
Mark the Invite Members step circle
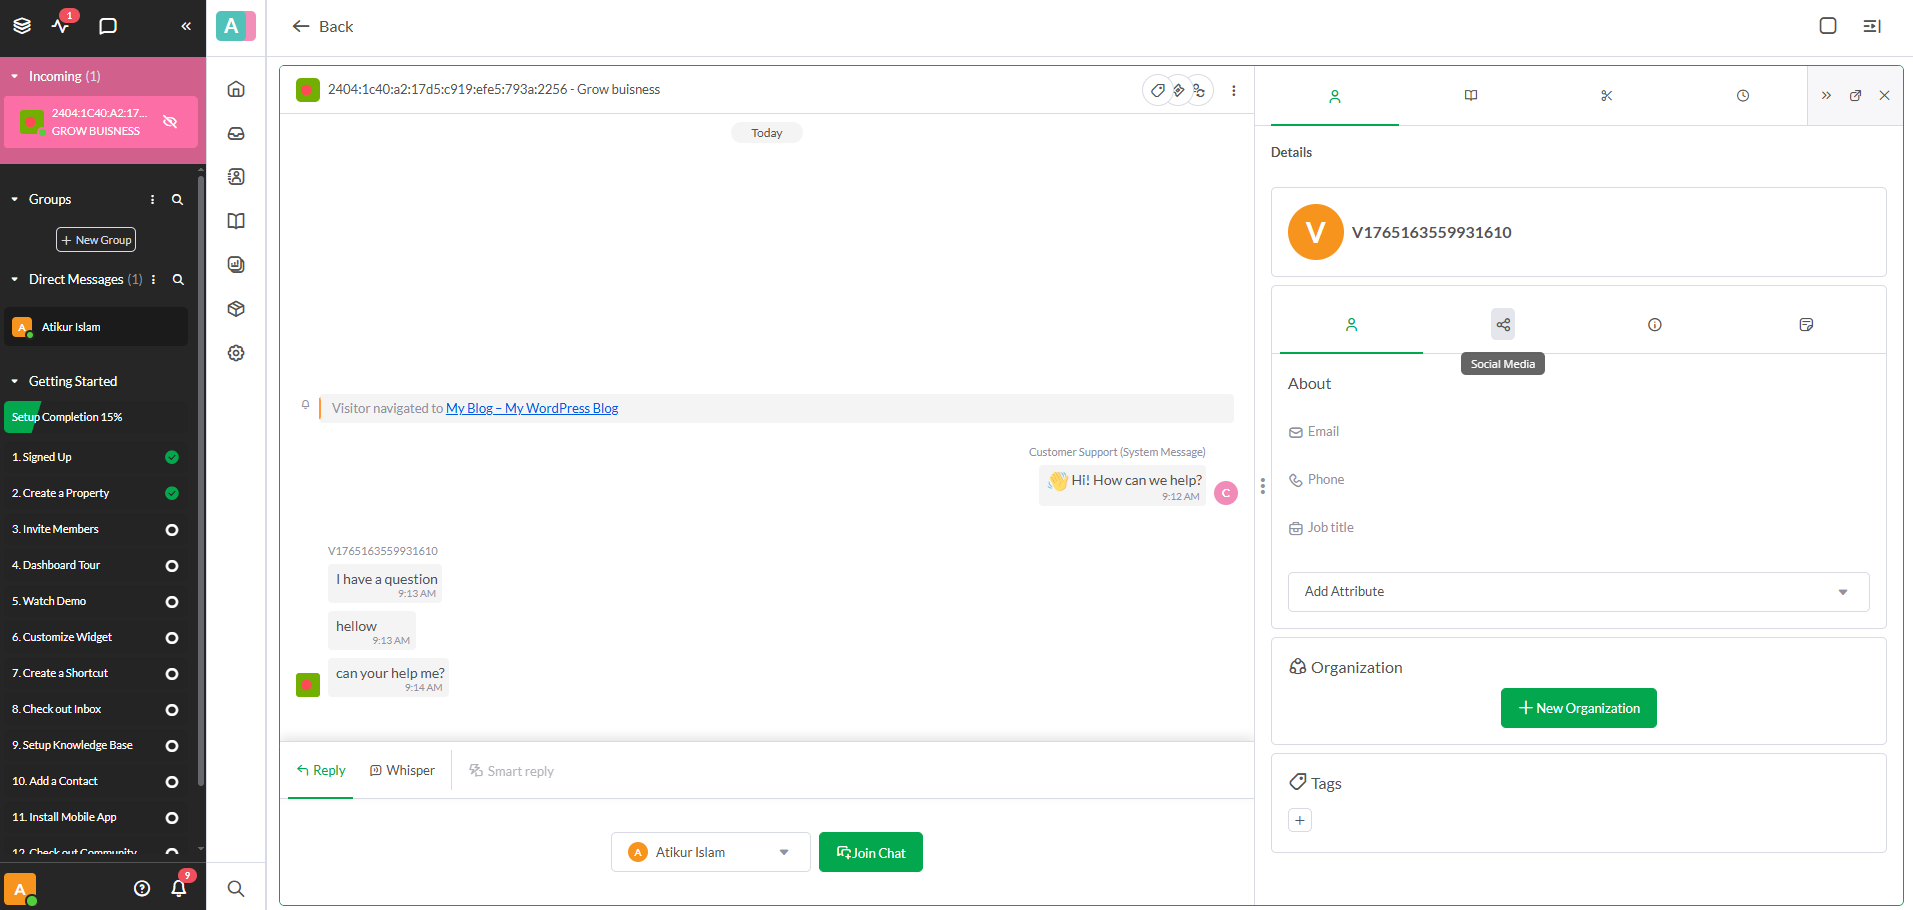point(172,530)
